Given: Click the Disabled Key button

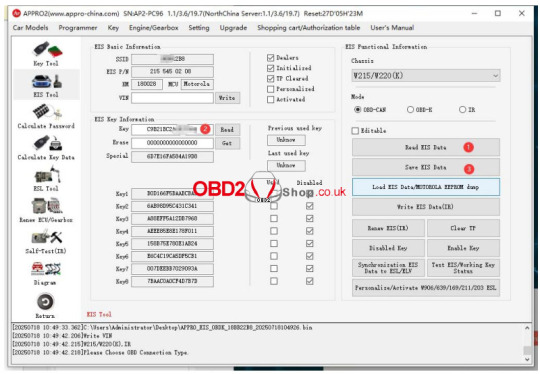Looking at the screenshot, I should [388, 248].
